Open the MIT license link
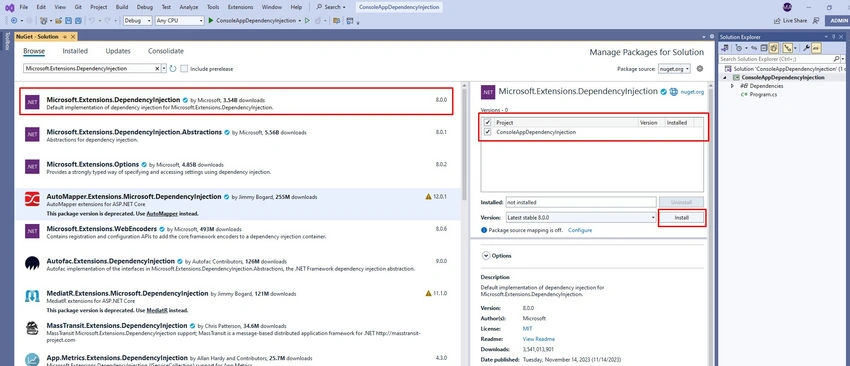This screenshot has height=366, width=850. pos(527,329)
